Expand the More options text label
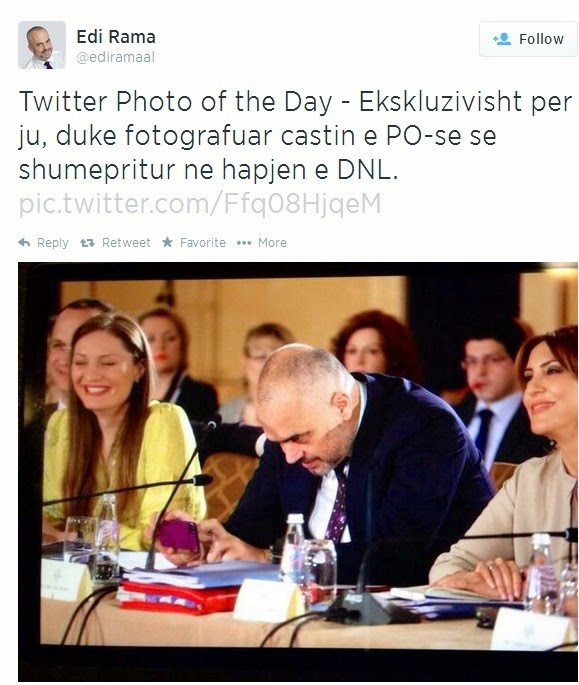This screenshot has width=579, height=685. [272, 243]
